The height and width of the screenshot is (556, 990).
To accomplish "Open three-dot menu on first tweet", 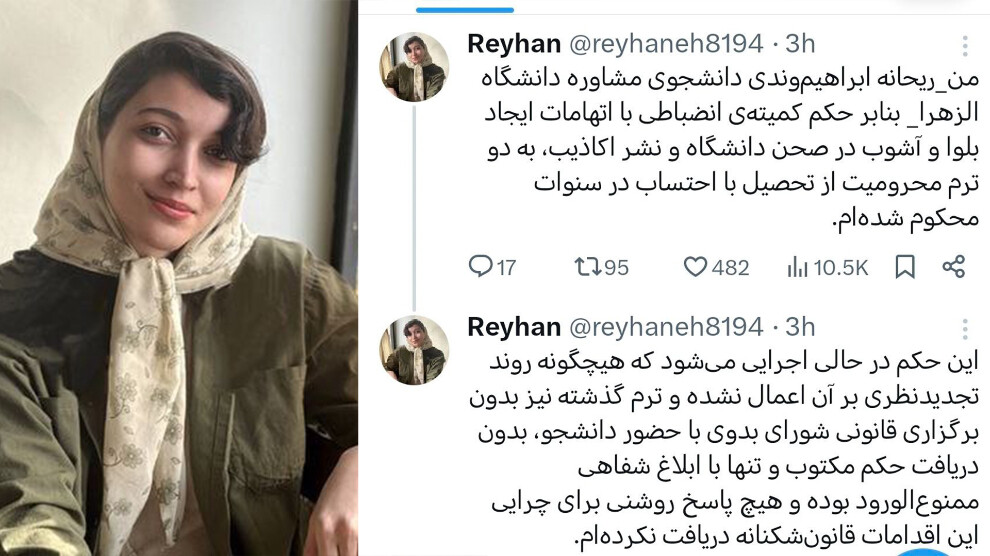I will (965, 45).
